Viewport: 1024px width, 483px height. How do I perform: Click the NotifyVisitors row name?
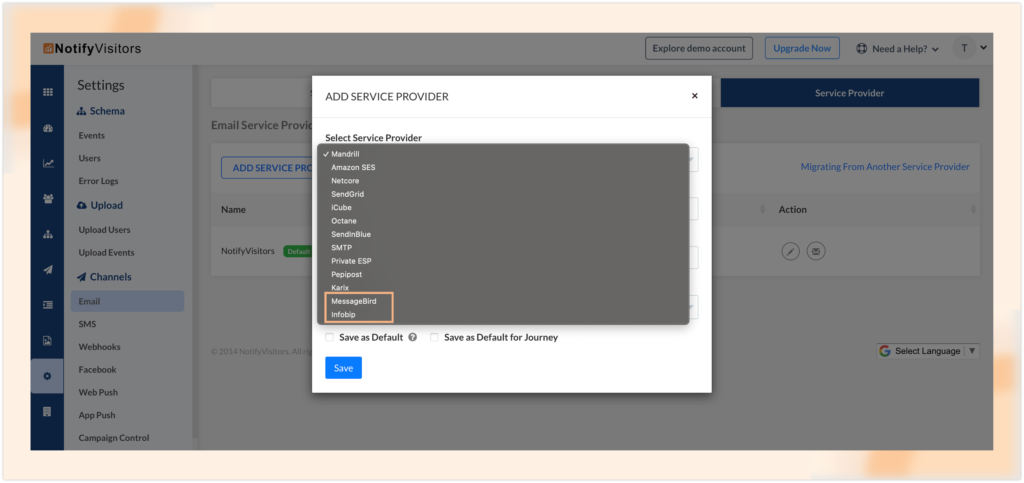point(248,251)
